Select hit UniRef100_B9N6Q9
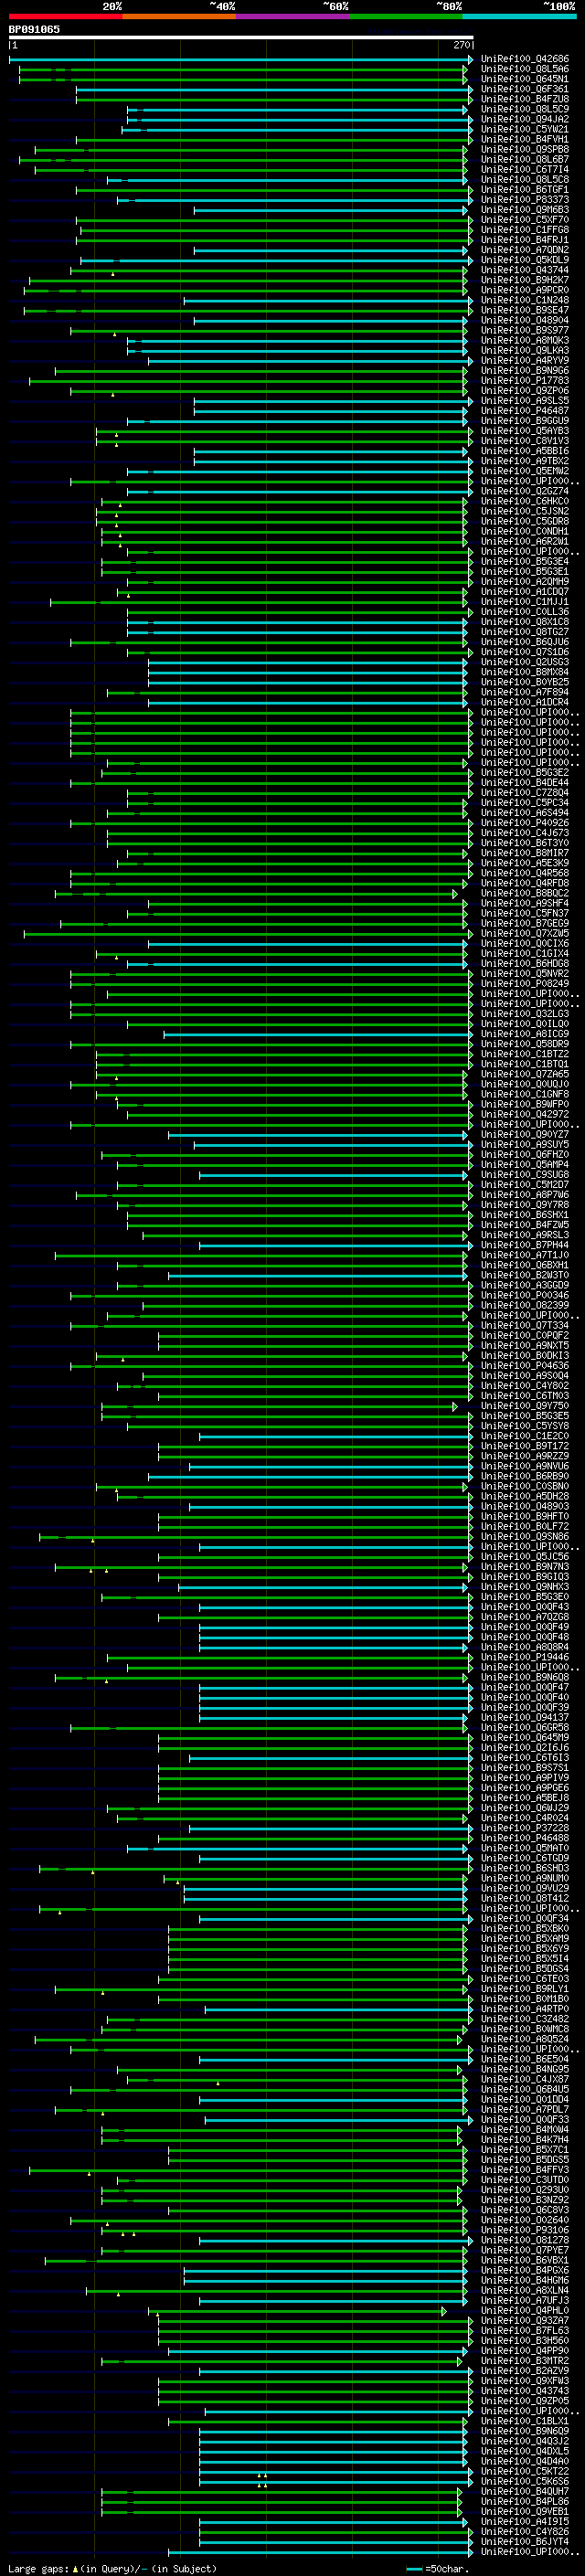 point(525,2431)
